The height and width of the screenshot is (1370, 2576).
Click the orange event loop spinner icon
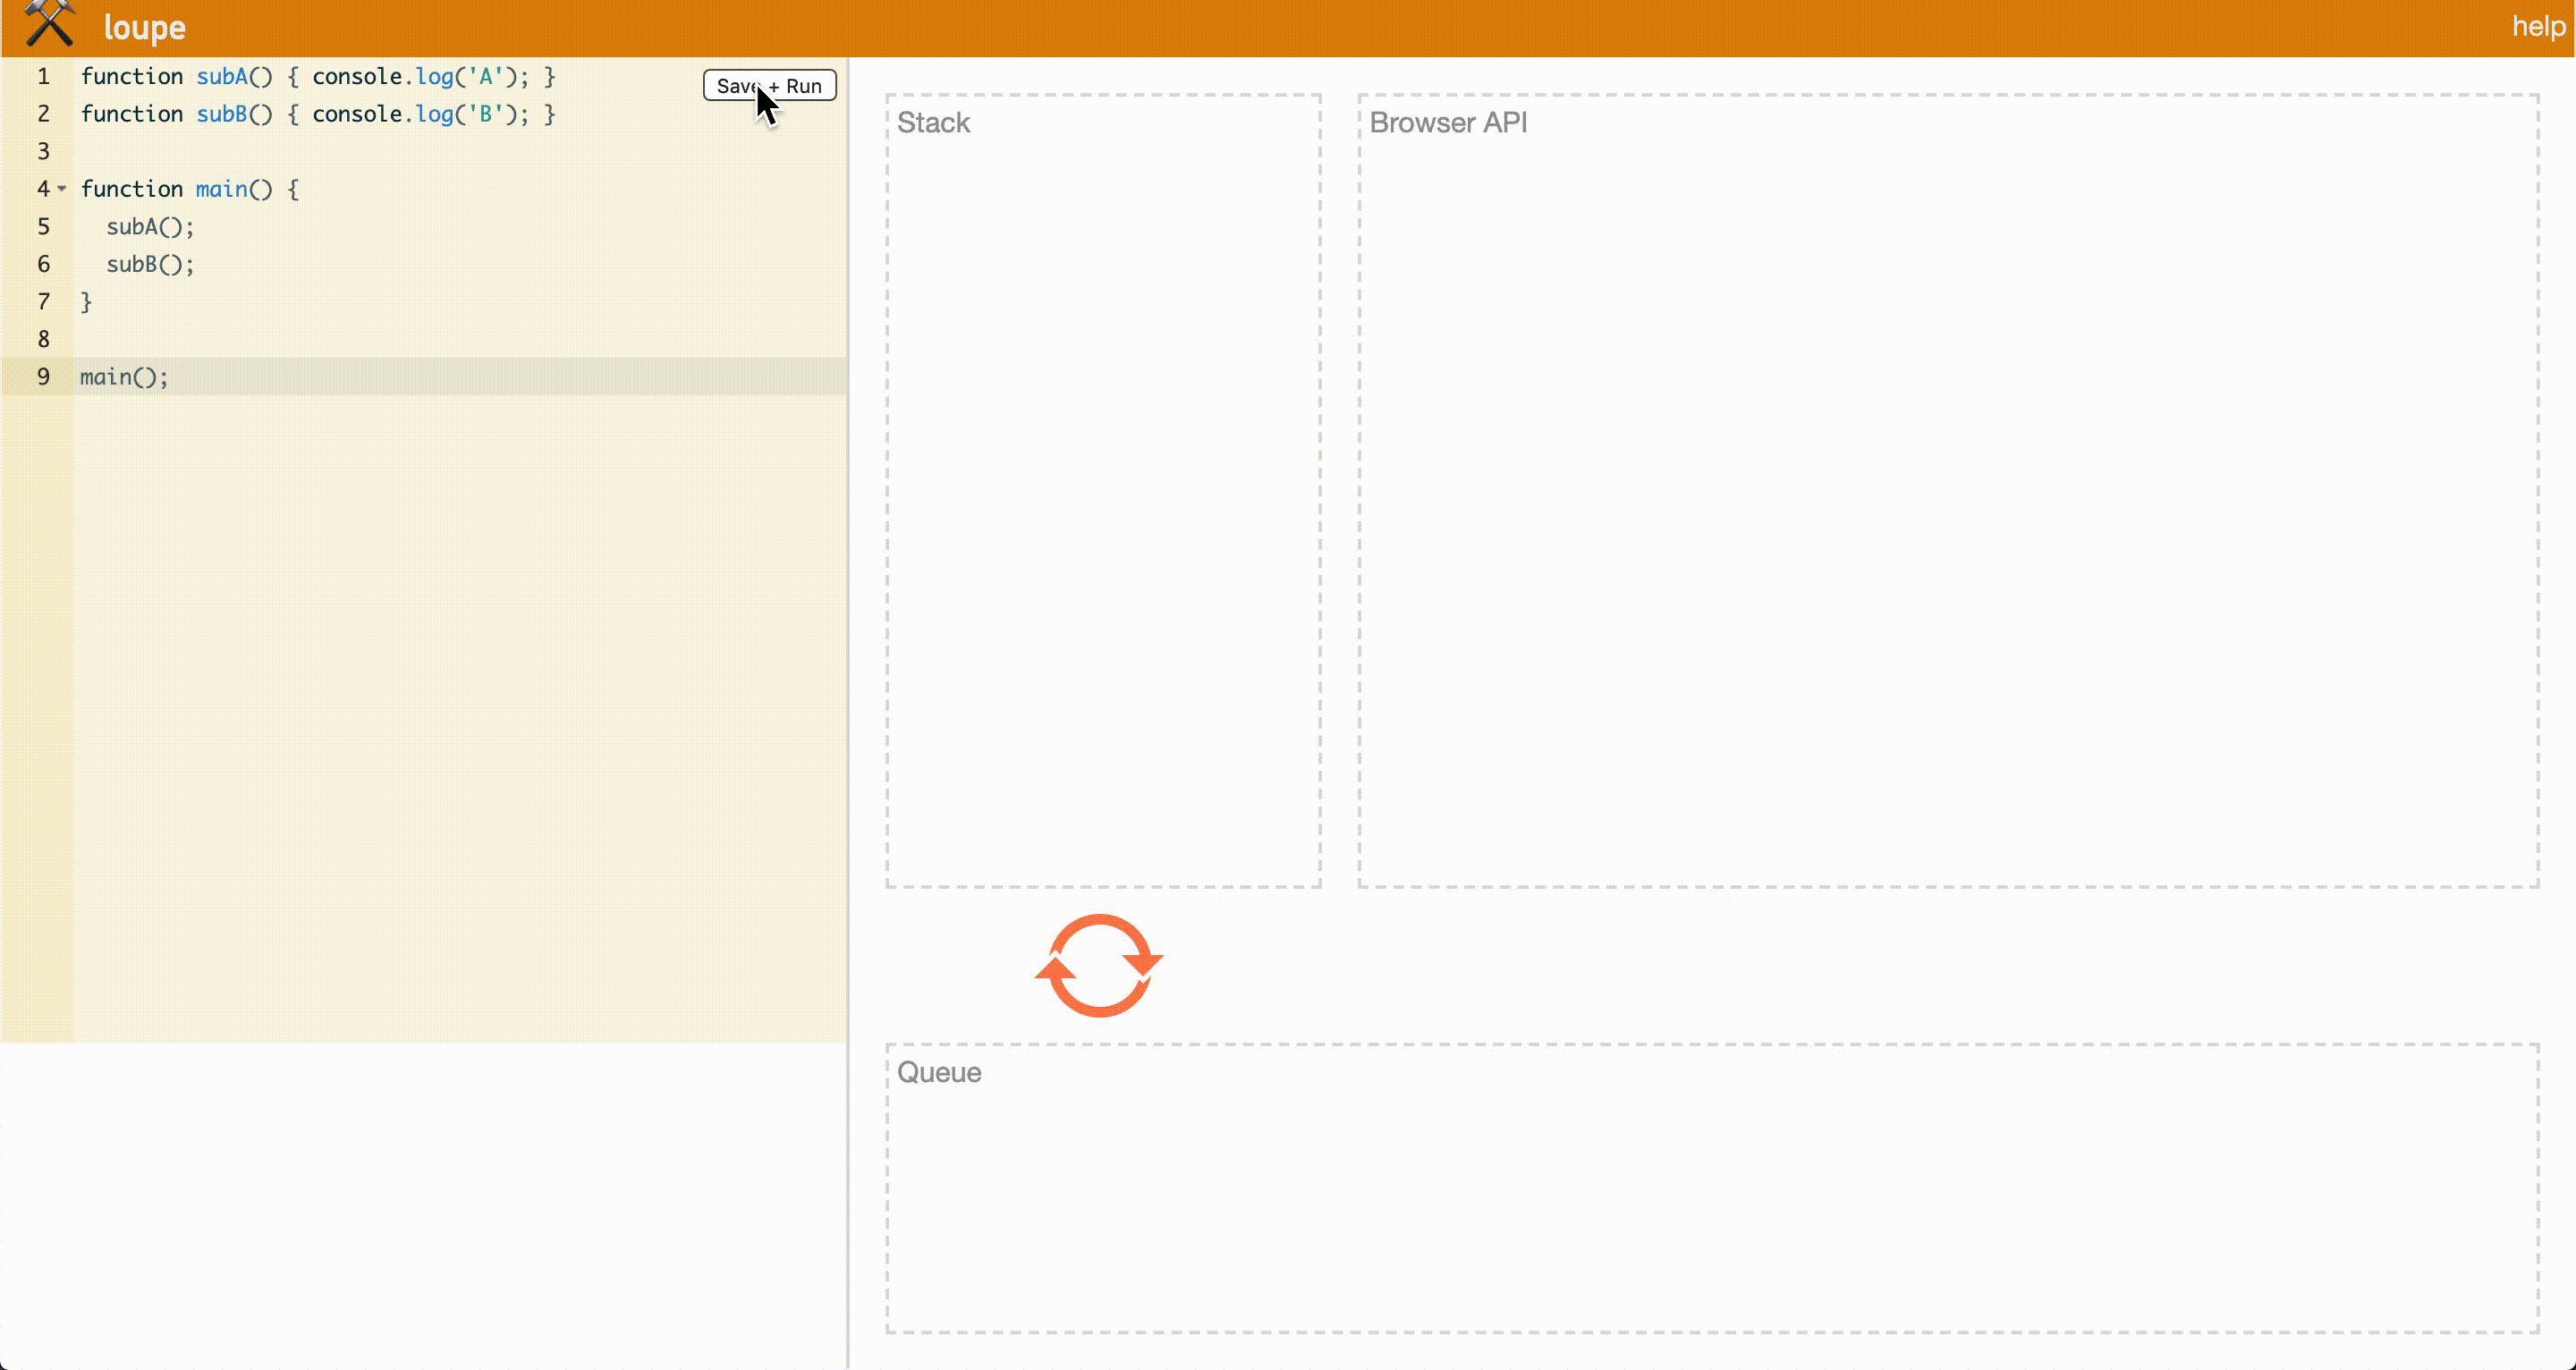[x=1099, y=965]
